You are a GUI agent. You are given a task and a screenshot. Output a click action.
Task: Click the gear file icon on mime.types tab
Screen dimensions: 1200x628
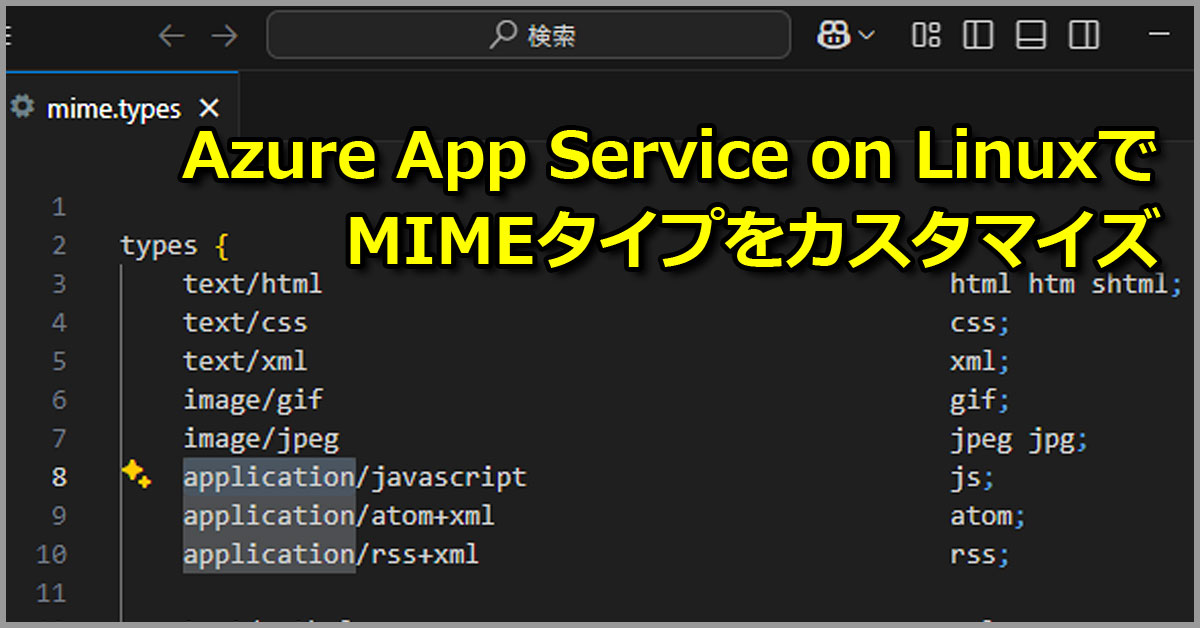21,107
